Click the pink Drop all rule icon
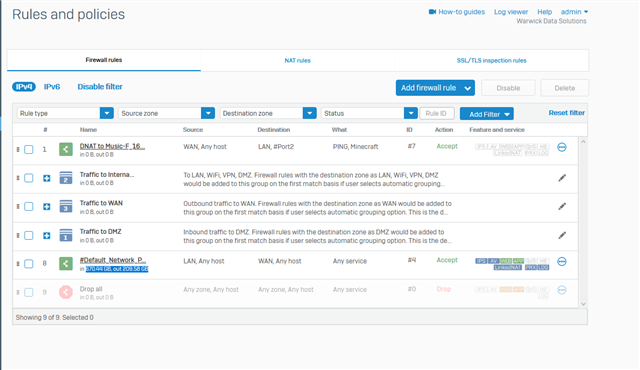The width and height of the screenshot is (640, 370). (x=66, y=292)
